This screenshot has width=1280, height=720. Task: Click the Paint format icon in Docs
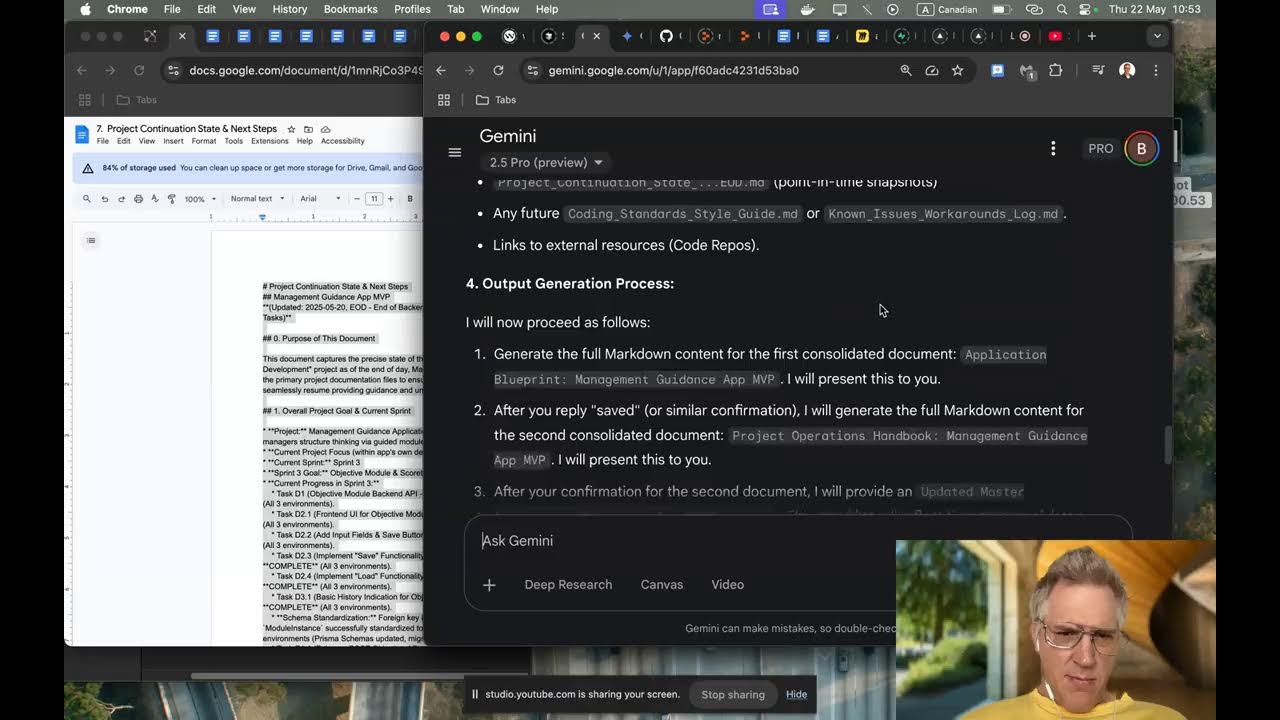click(171, 199)
